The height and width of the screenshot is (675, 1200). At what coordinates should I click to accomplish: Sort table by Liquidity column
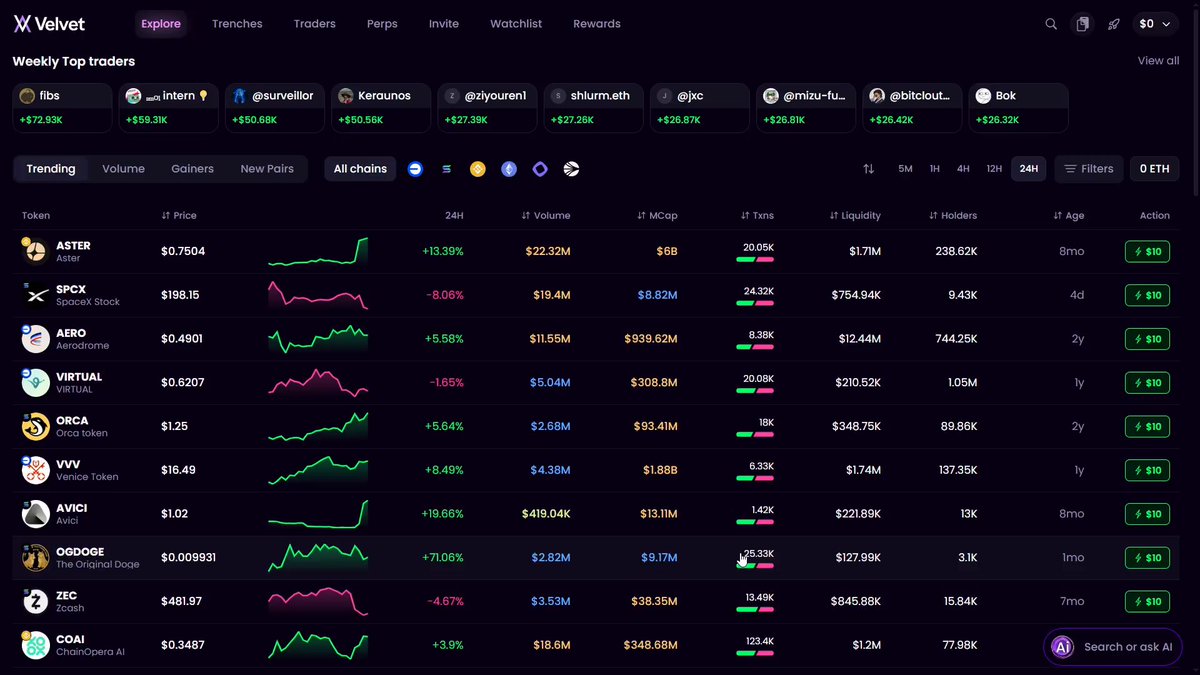coord(855,215)
